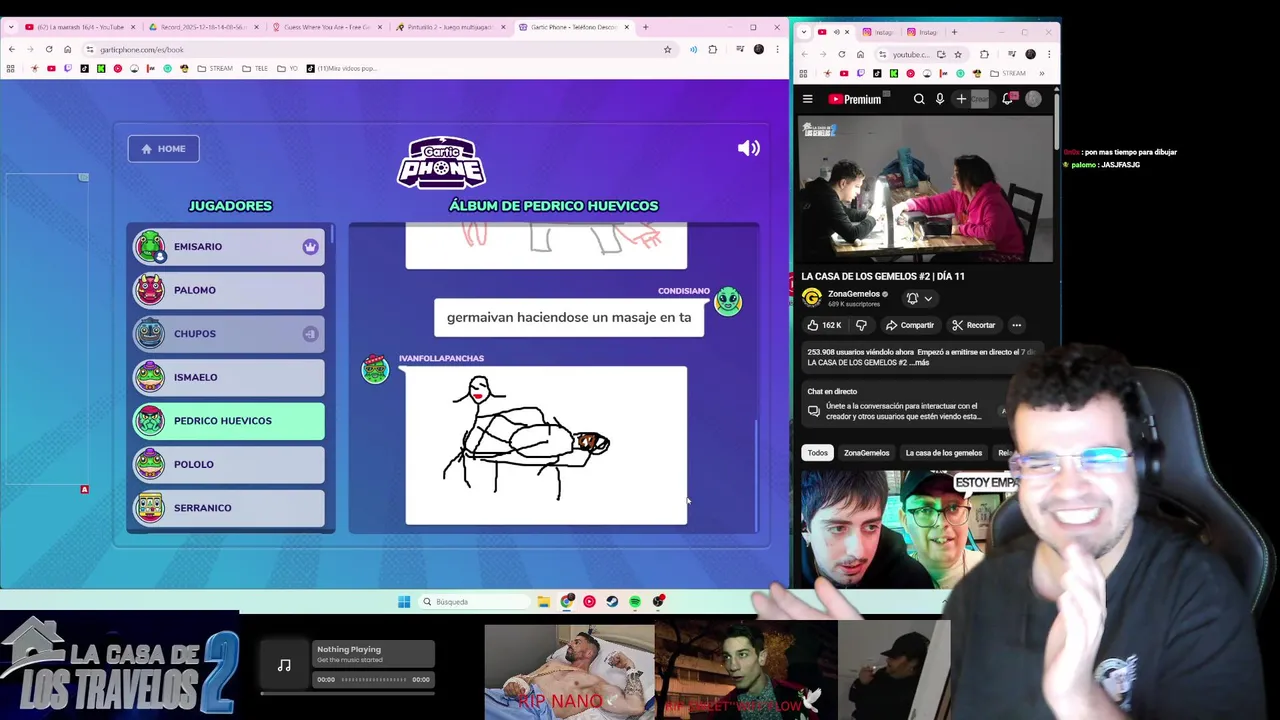Open the tab search dropdown in left browser
1280x720 pixels.
point(11,27)
